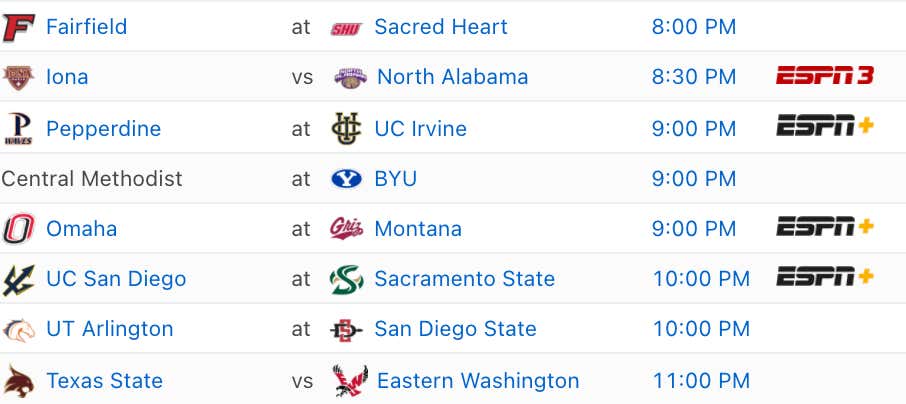
Task: Open the 11:00 PM Eastern Washington game link
Action: [701, 381]
